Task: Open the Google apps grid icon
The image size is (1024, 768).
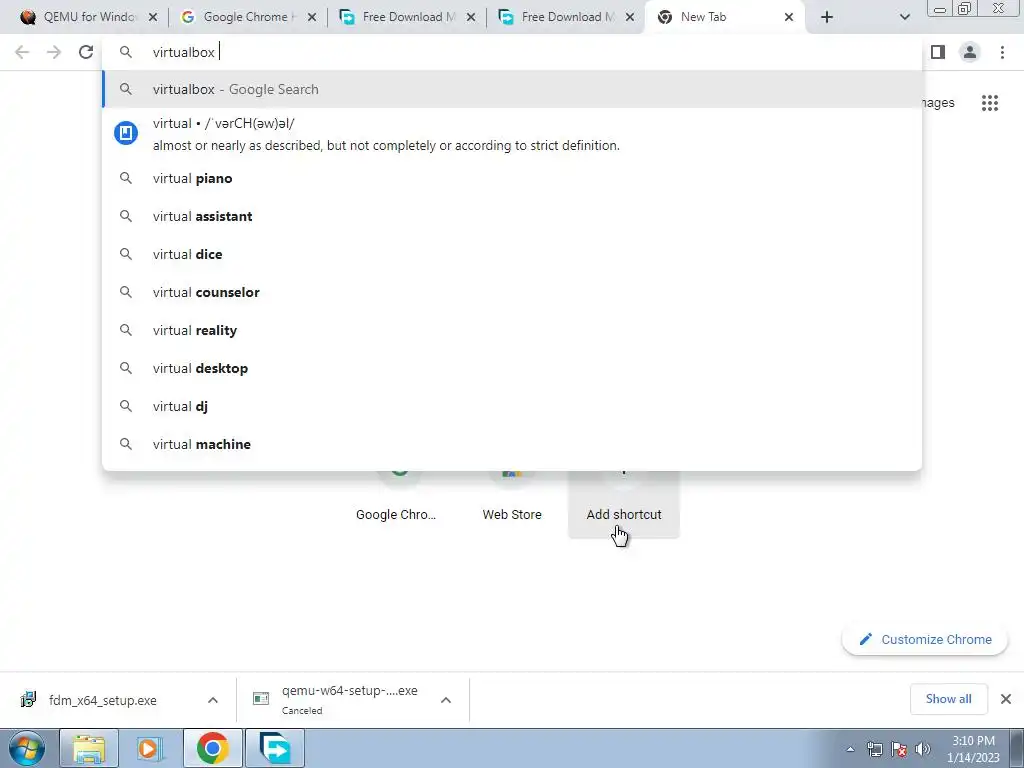Action: tap(990, 103)
